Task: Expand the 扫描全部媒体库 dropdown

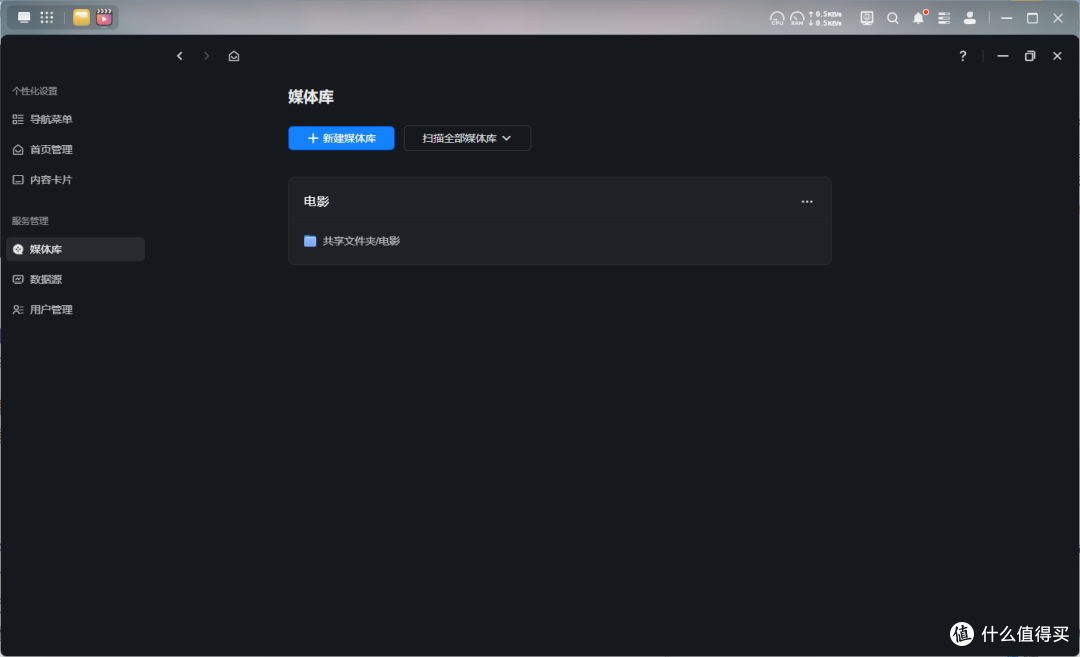Action: (x=467, y=138)
